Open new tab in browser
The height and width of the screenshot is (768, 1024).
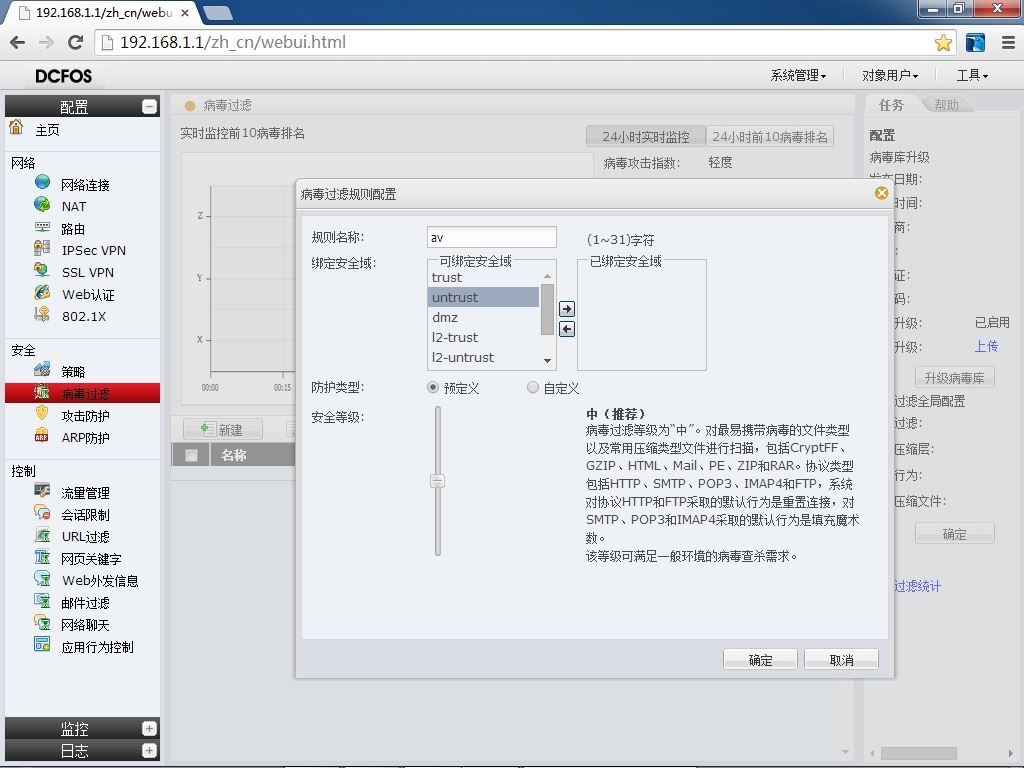217,13
